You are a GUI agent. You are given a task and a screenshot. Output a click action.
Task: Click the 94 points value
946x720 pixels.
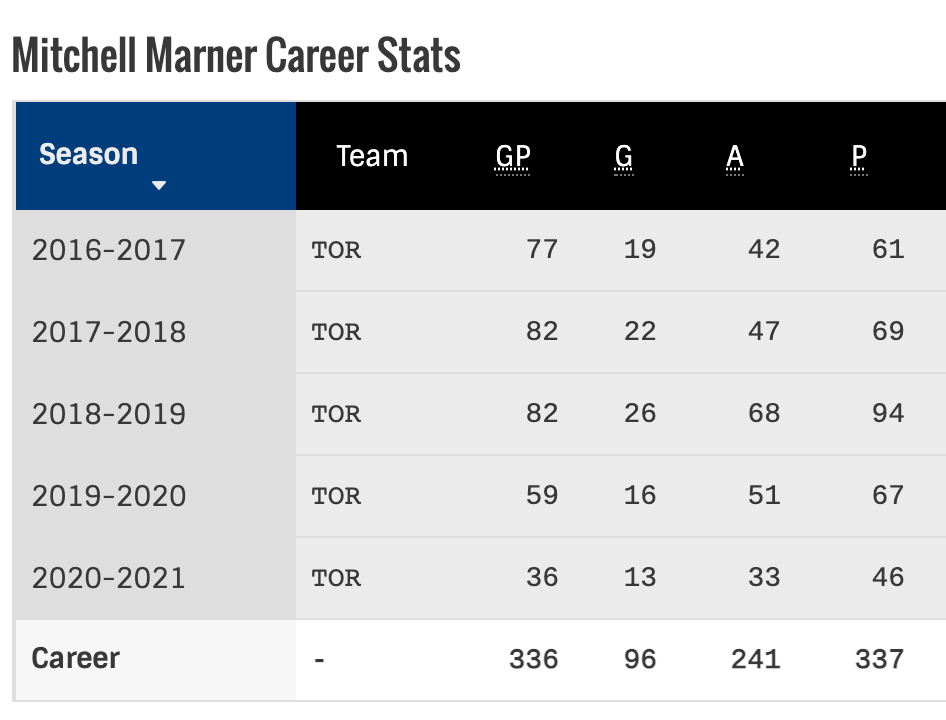click(x=887, y=413)
